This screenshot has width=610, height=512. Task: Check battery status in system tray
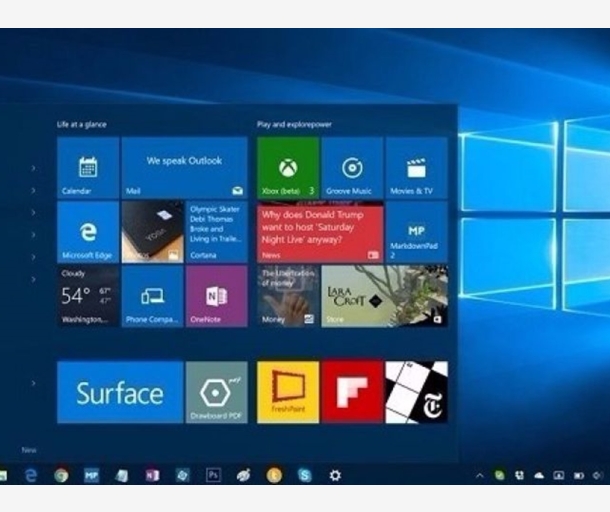coord(579,475)
